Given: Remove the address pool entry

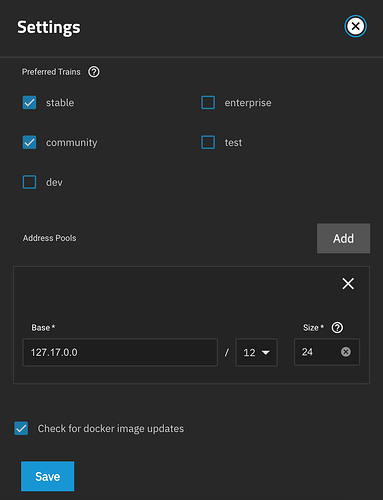Looking at the screenshot, I should (x=348, y=284).
